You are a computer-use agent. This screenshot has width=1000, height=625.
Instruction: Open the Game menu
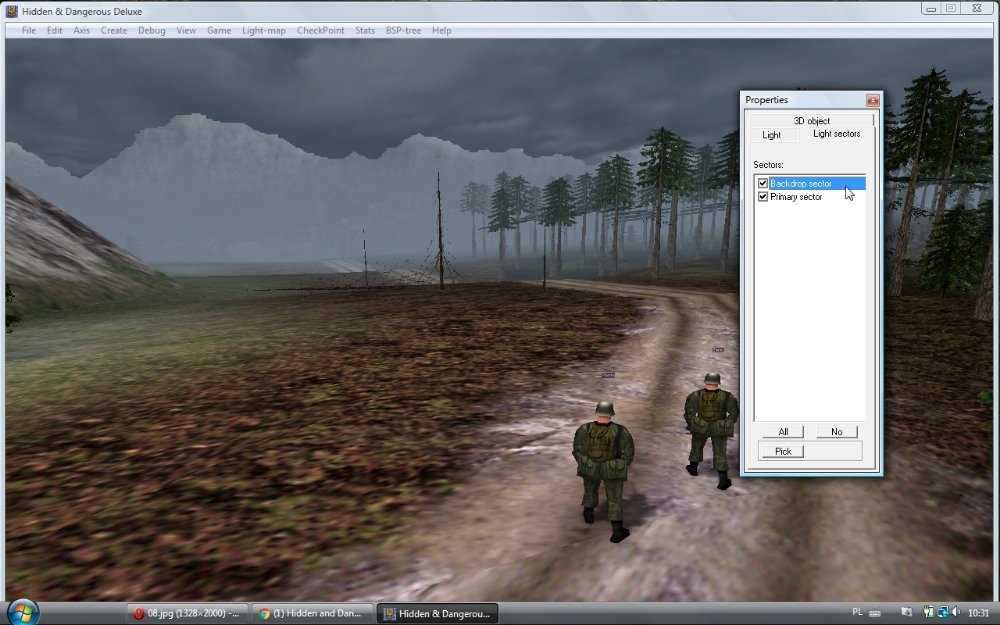219,31
